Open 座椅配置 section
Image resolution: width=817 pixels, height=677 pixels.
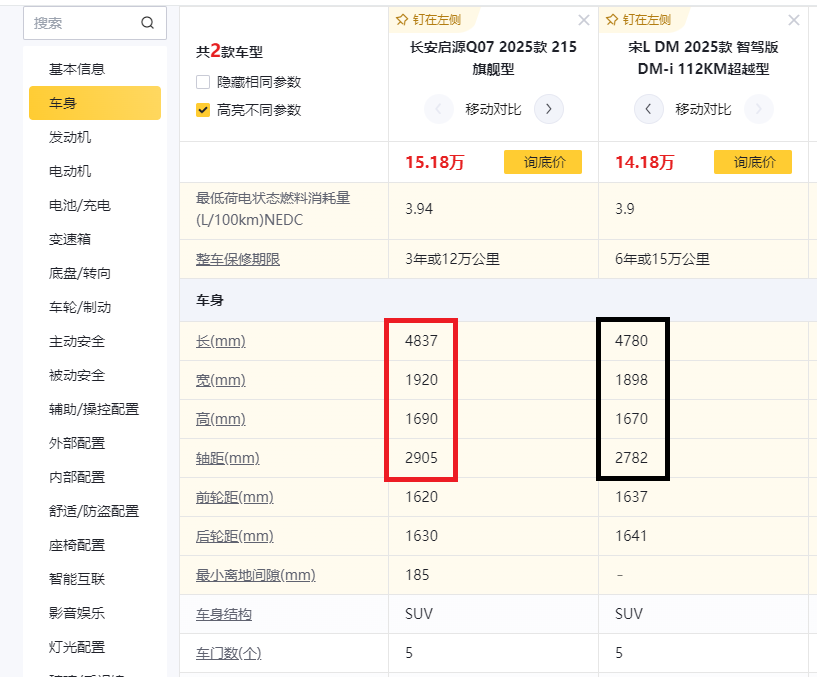tap(77, 545)
